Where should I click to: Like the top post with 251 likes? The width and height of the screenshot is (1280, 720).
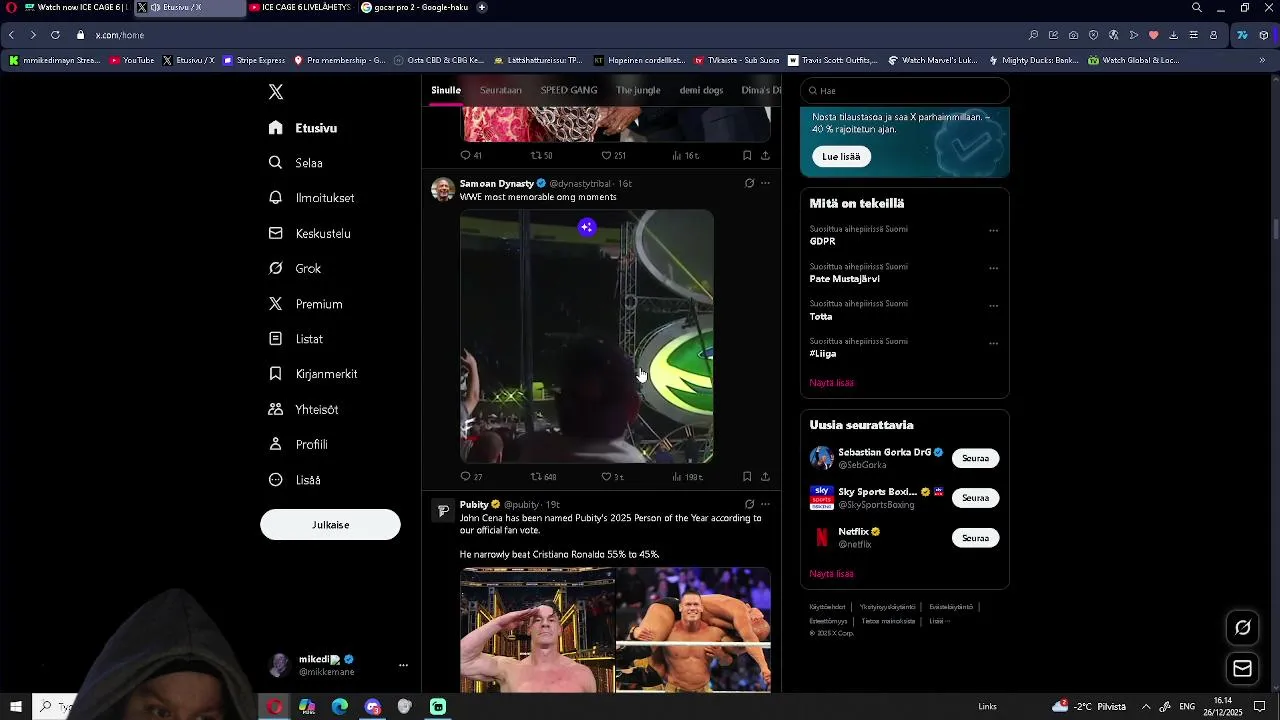tap(606, 155)
